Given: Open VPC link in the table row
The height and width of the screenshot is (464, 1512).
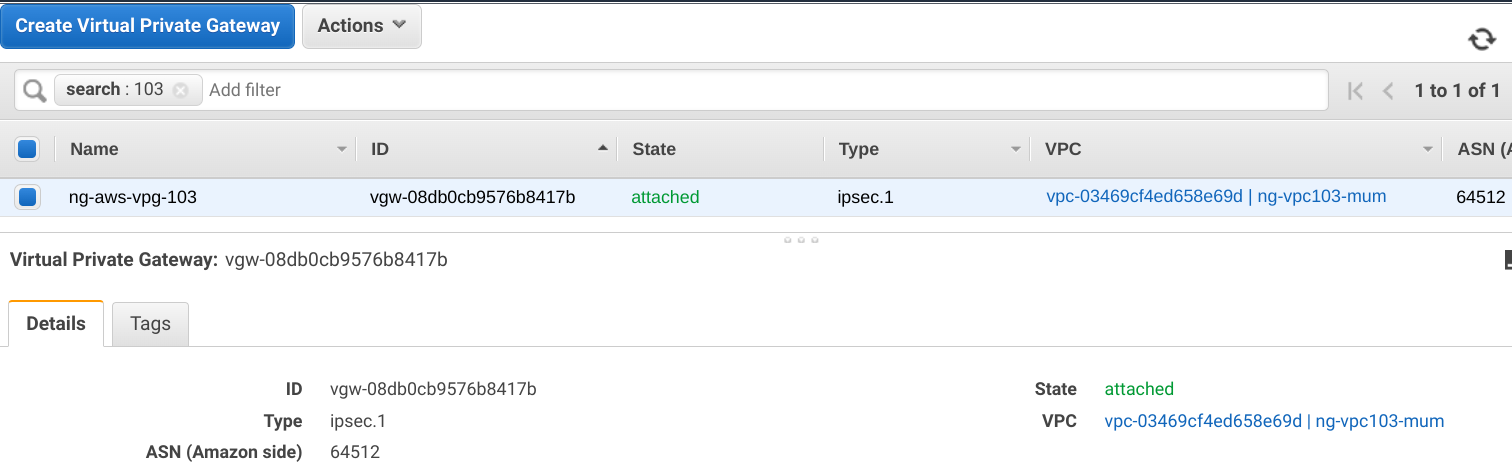Looking at the screenshot, I should tap(1216, 197).
